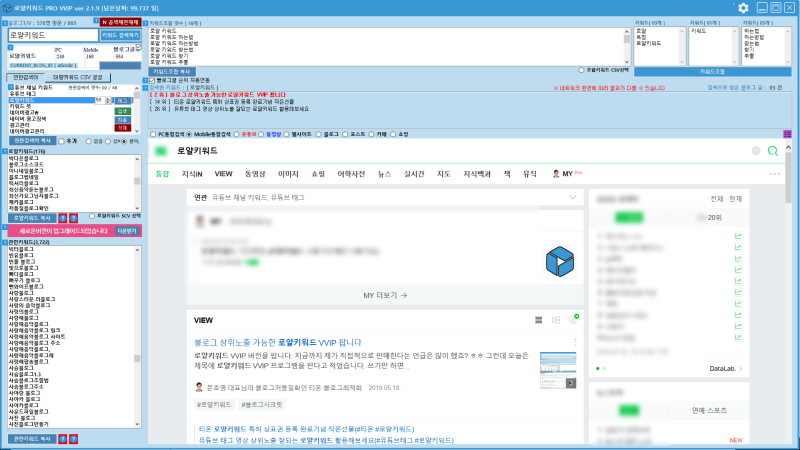
Task: Click the more tabs ellipsis in Naver nav
Action: (774, 174)
